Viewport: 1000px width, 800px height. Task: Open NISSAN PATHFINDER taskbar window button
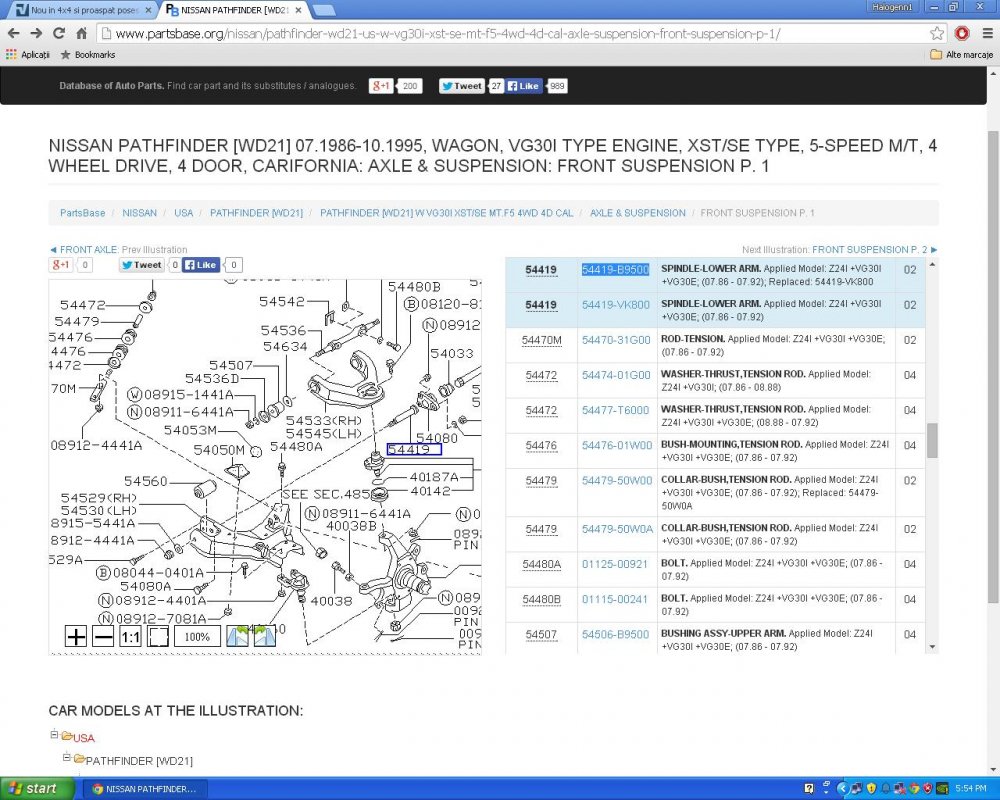tap(144, 789)
